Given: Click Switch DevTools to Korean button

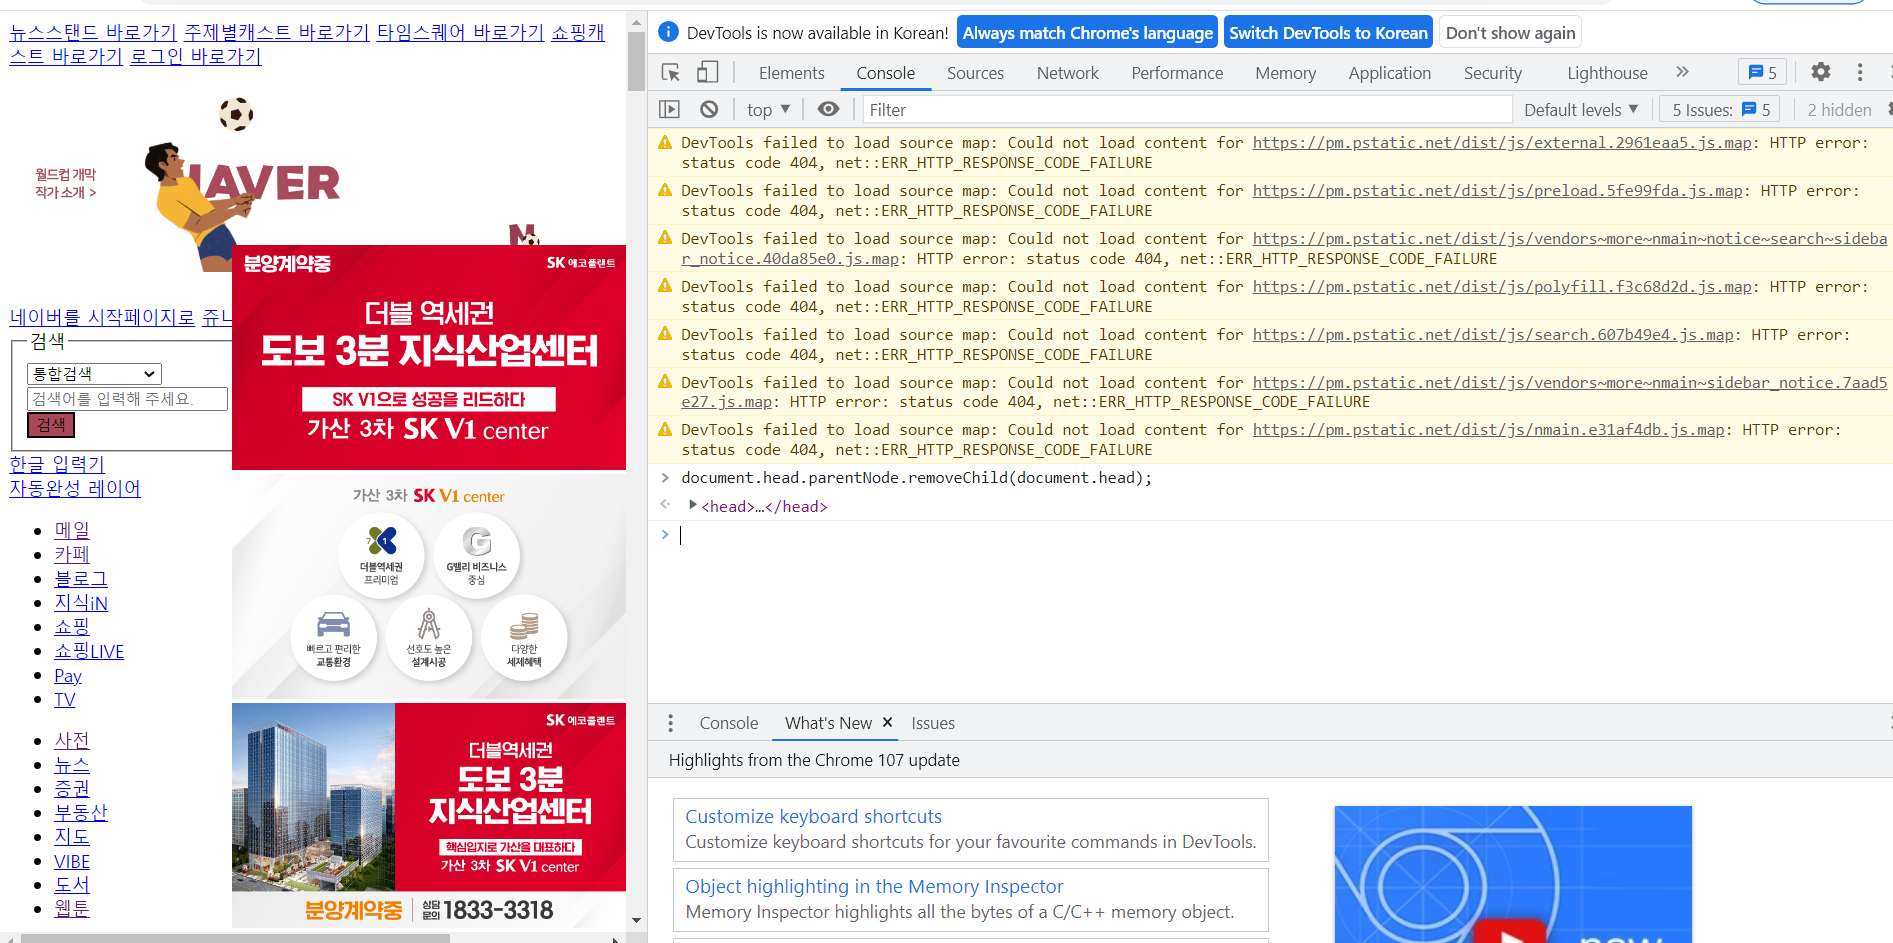Looking at the screenshot, I should pos(1328,33).
